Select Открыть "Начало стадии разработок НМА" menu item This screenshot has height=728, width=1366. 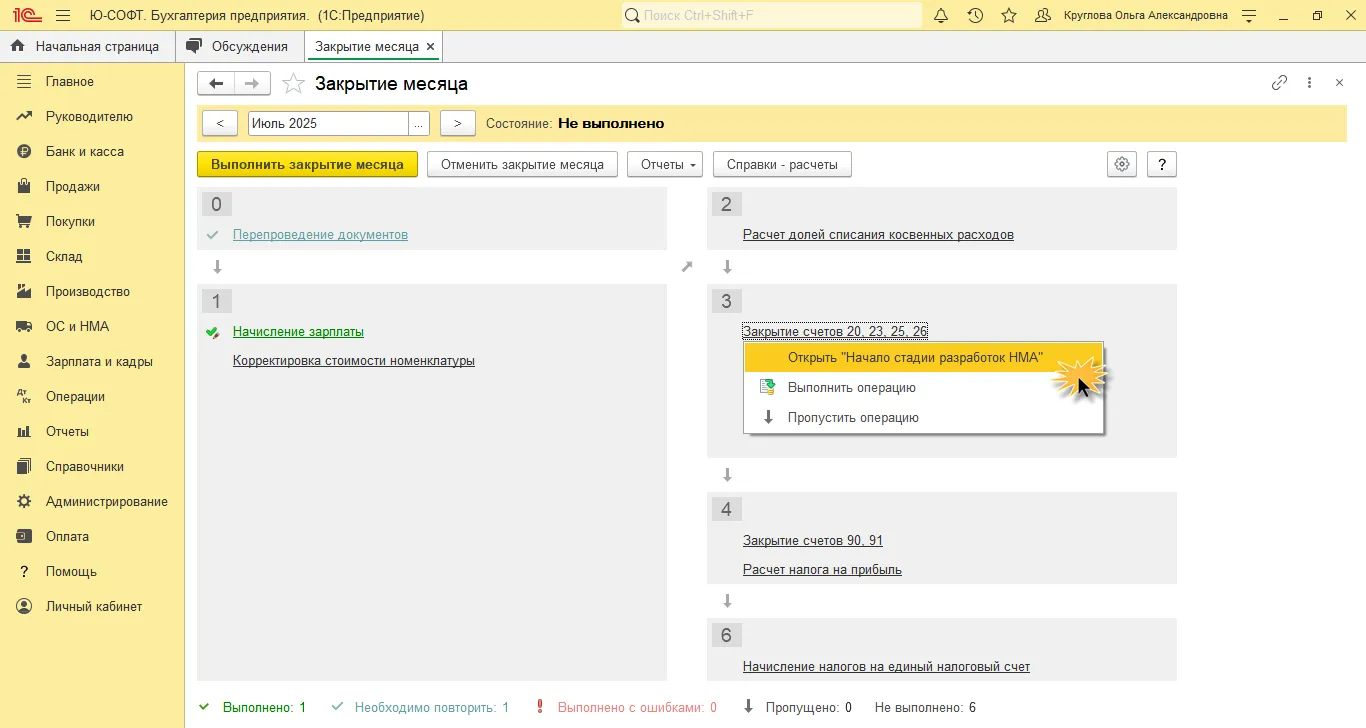coord(923,358)
